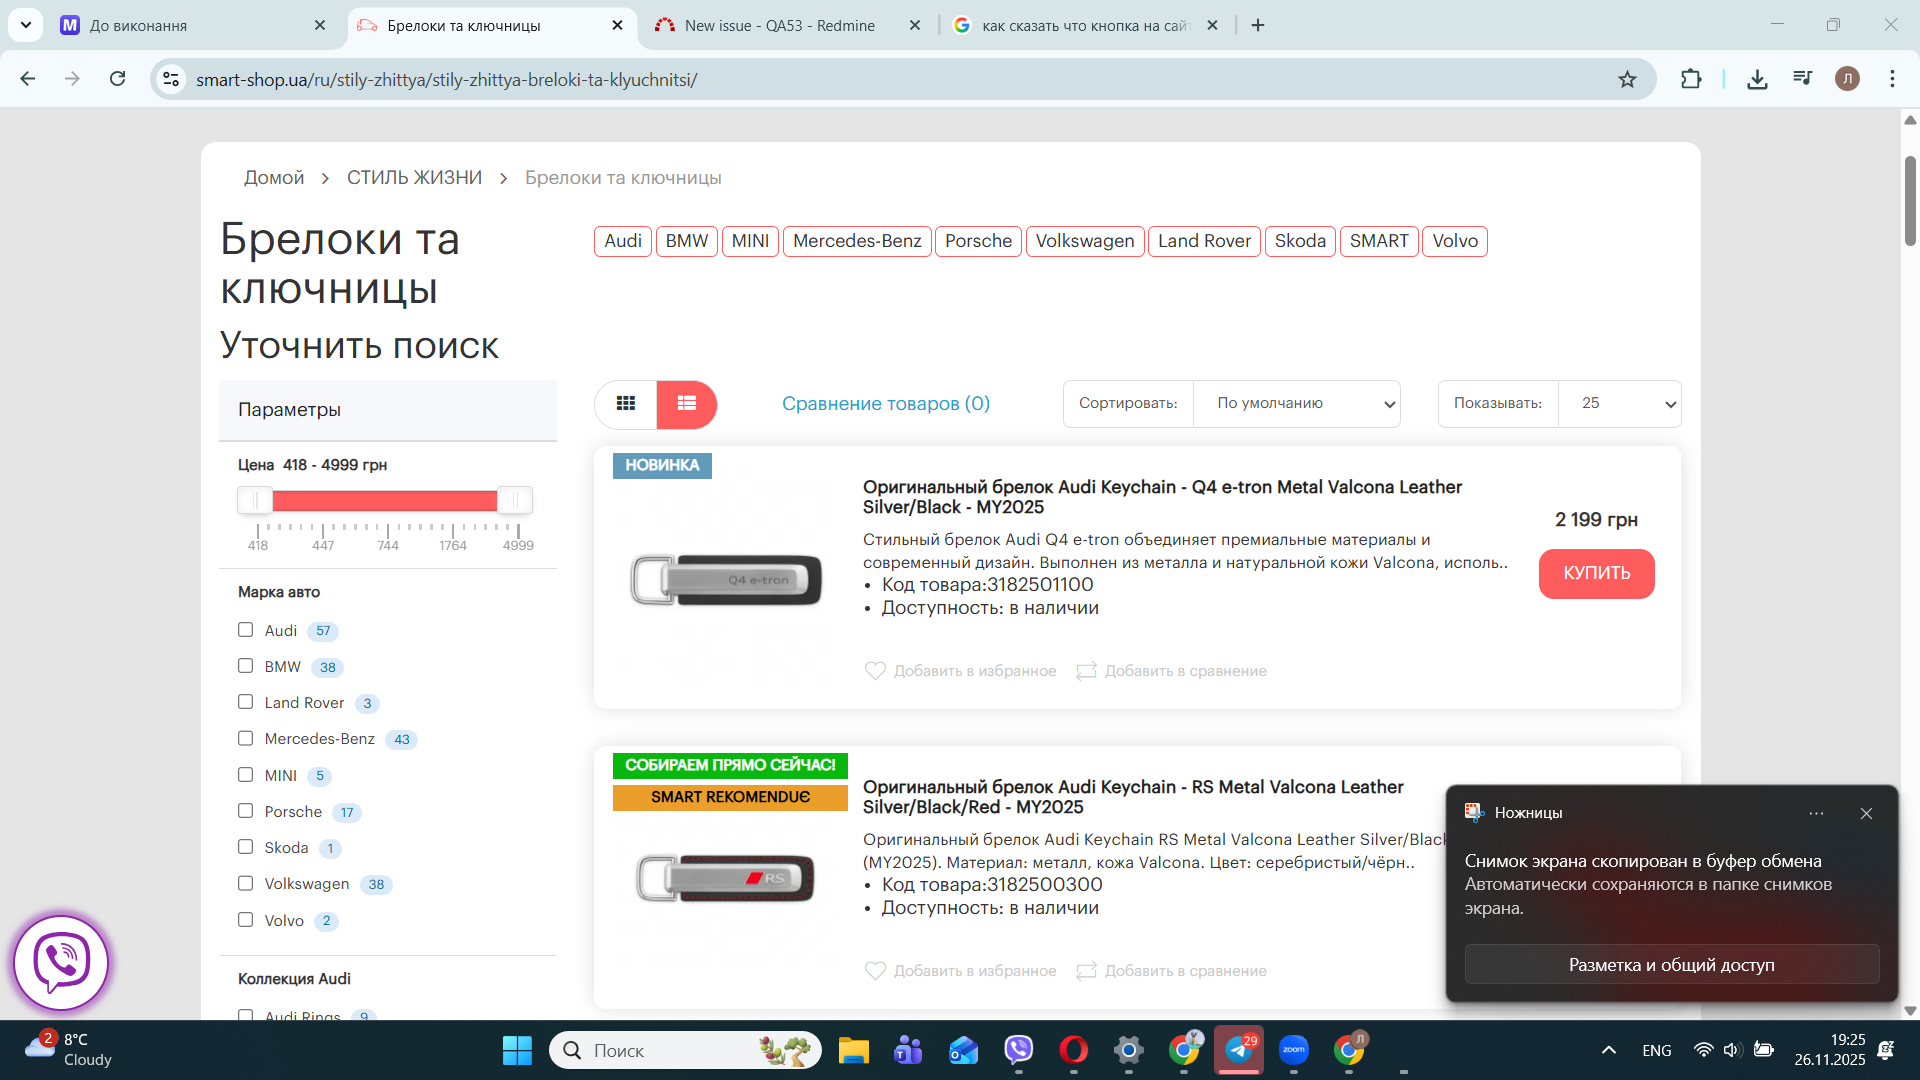Open Chrome extensions puzzle icon
This screenshot has height=1080, width=1920.
(x=1691, y=80)
